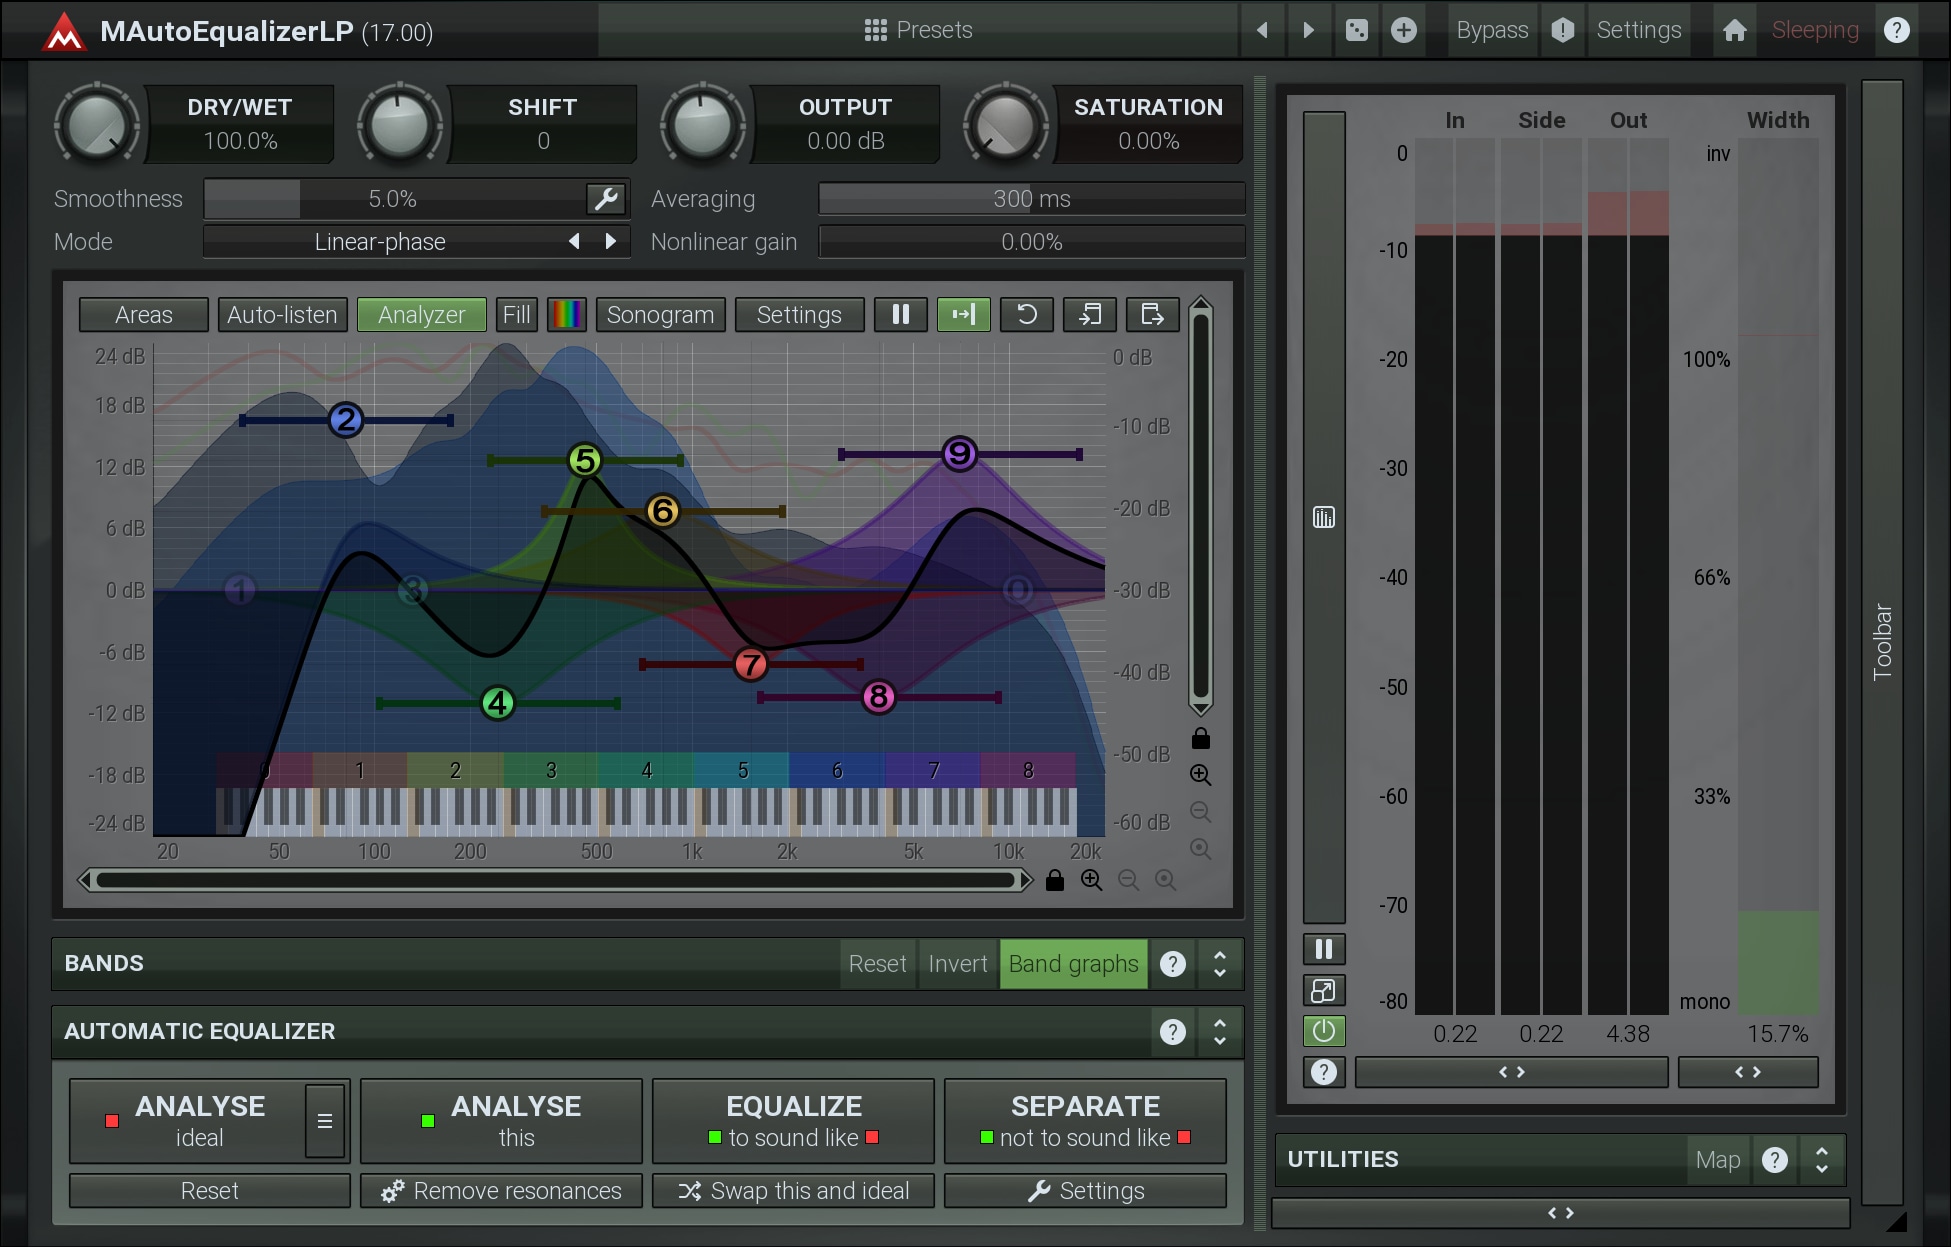The width and height of the screenshot is (1951, 1247).
Task: Click the spectrum color bars icon
Action: coord(567,315)
